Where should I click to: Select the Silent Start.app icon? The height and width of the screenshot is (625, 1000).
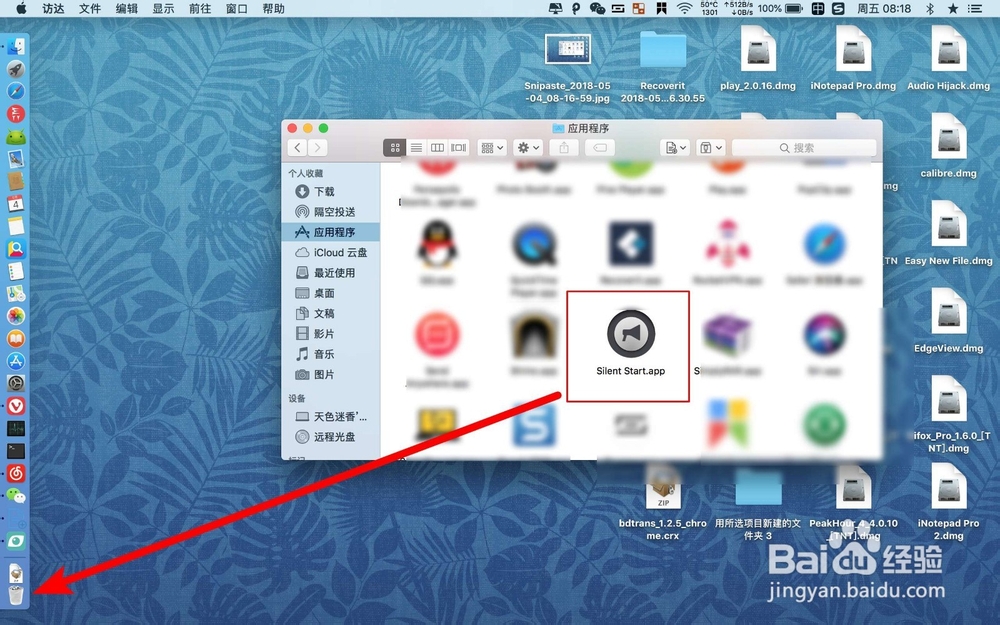coord(631,333)
